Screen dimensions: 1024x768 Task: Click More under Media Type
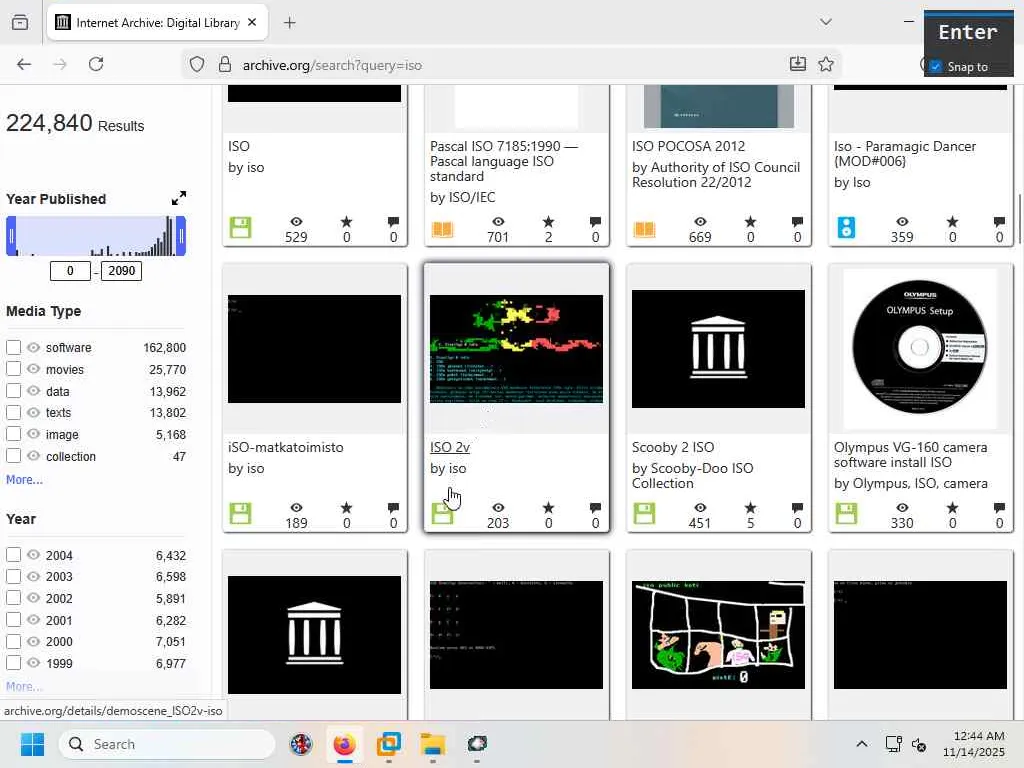[x=24, y=479]
